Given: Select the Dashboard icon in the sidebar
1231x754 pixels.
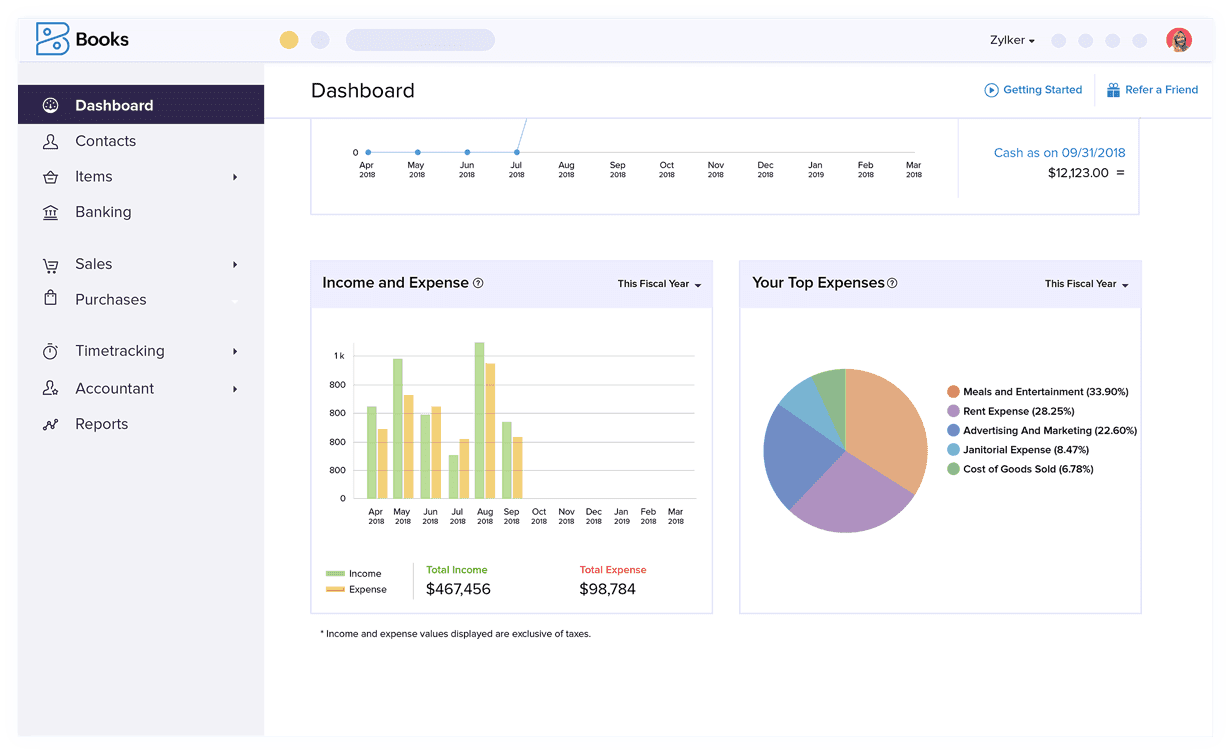Looking at the screenshot, I should click(x=51, y=105).
